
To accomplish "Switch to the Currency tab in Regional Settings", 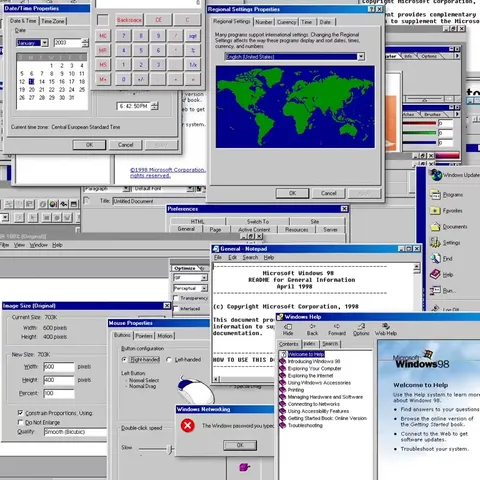I will click(286, 22).
